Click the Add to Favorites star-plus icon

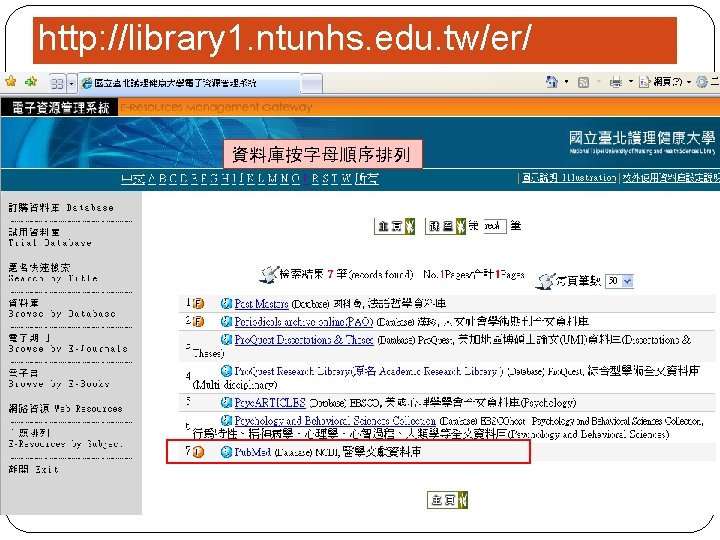pyautogui.click(x=31, y=82)
